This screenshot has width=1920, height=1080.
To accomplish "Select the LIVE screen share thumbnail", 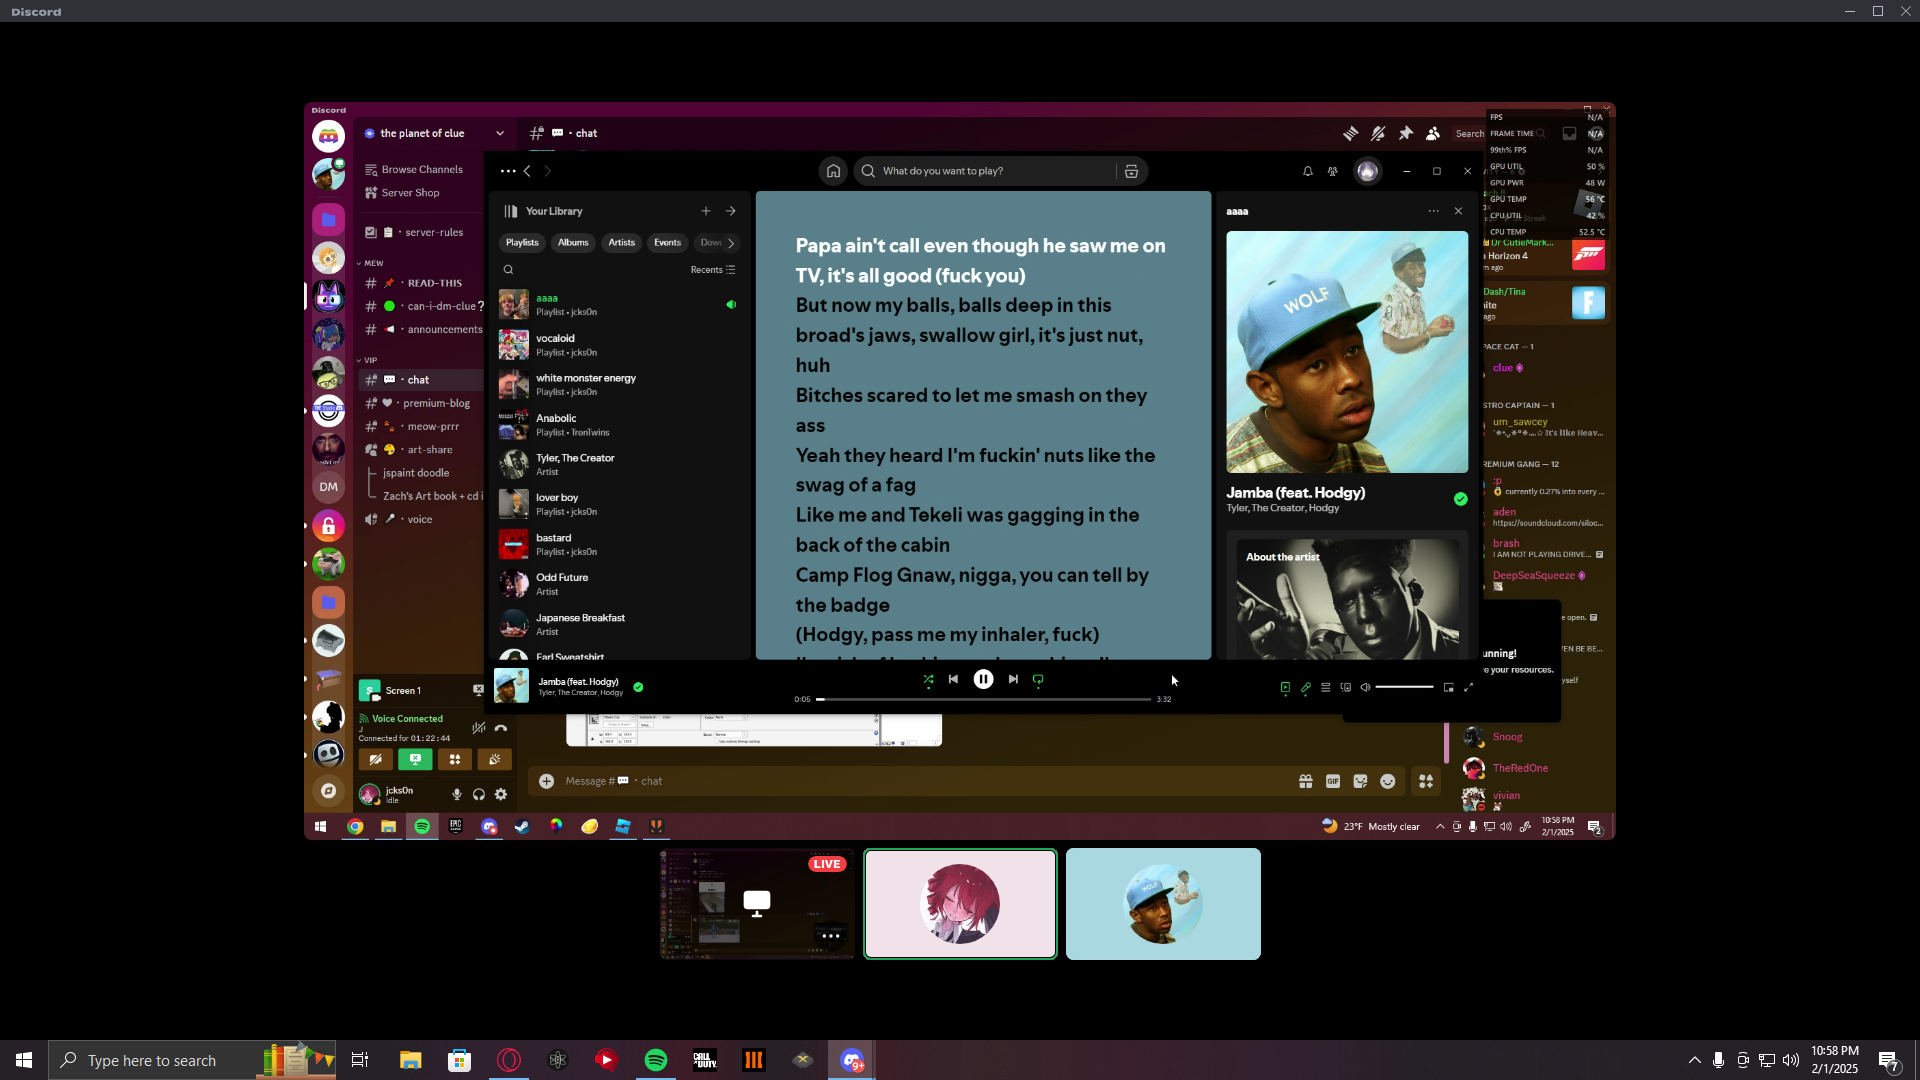I will click(x=757, y=903).
